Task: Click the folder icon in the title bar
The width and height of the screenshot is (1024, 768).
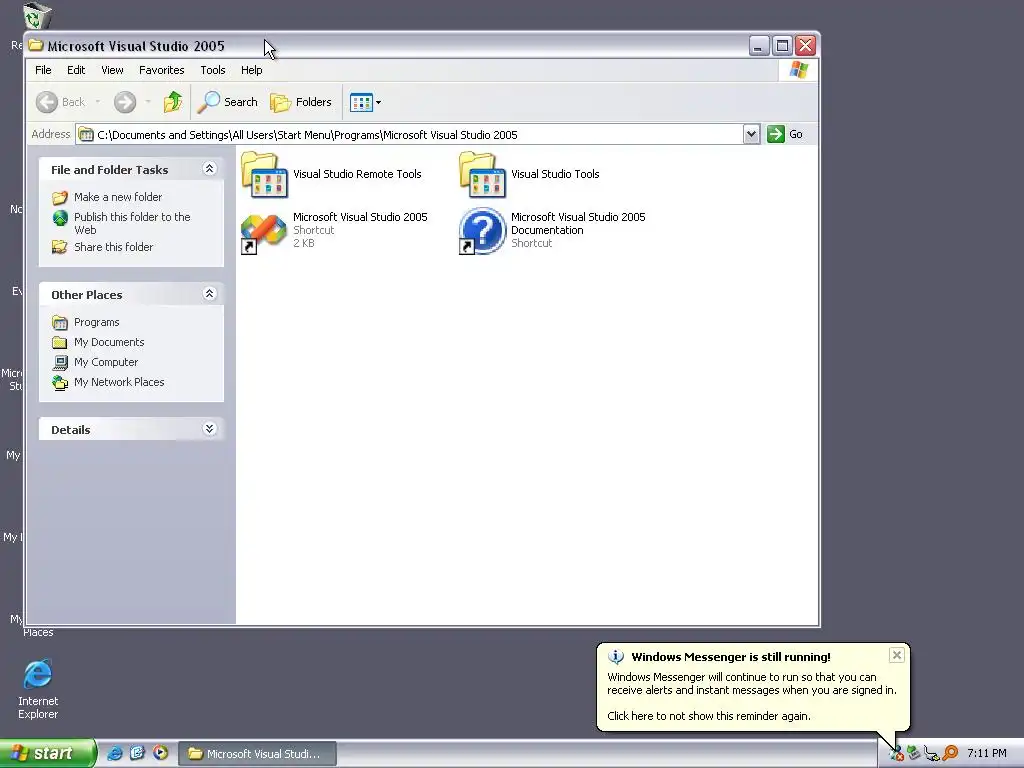Action: [x=36, y=46]
